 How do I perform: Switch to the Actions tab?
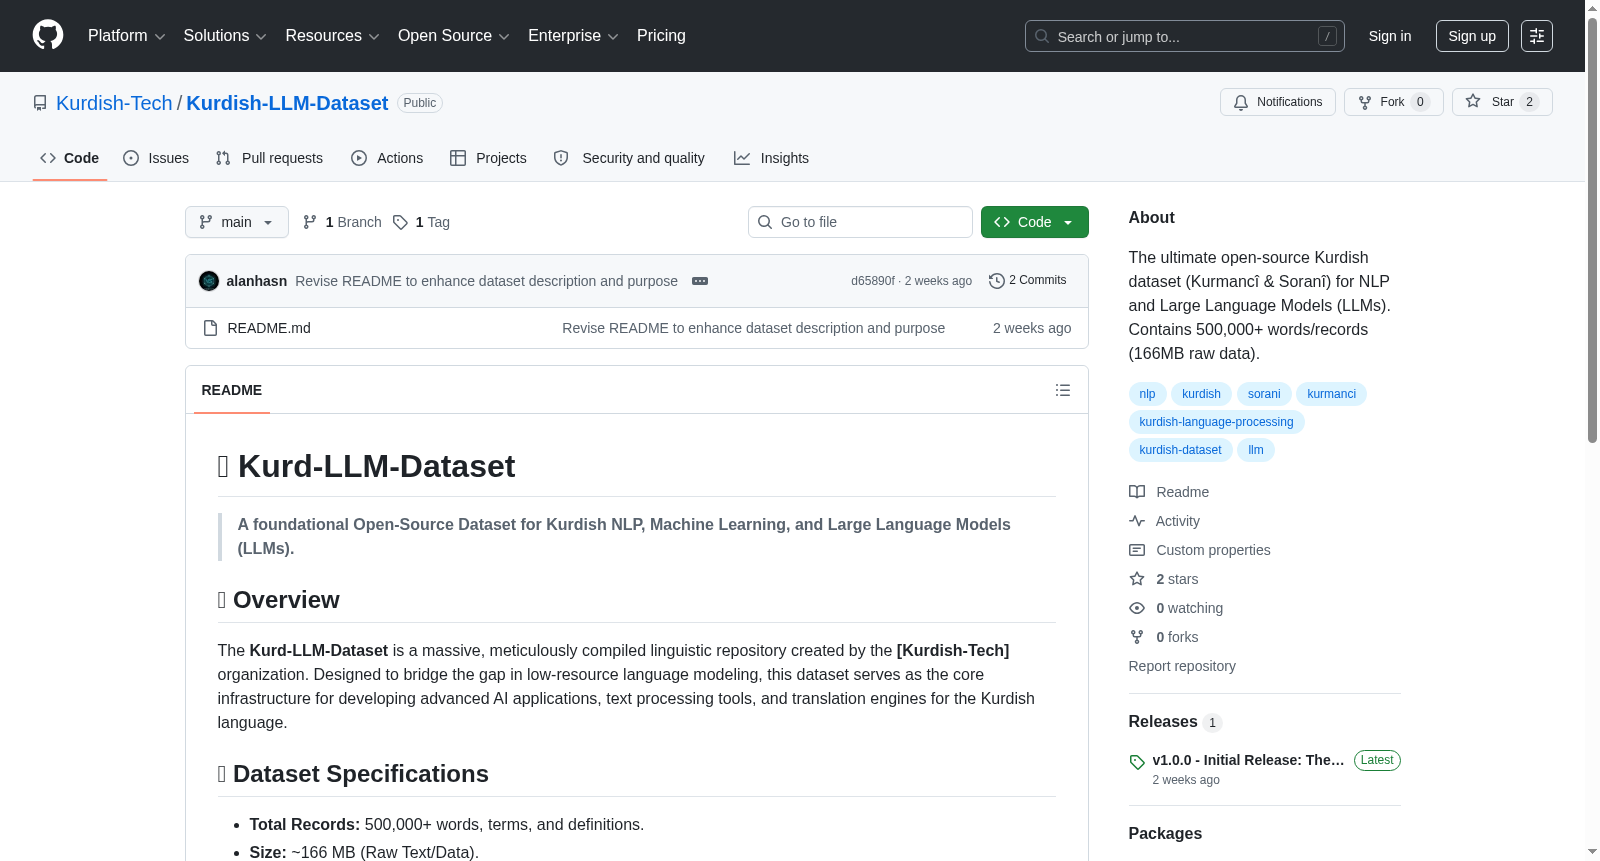click(x=387, y=158)
